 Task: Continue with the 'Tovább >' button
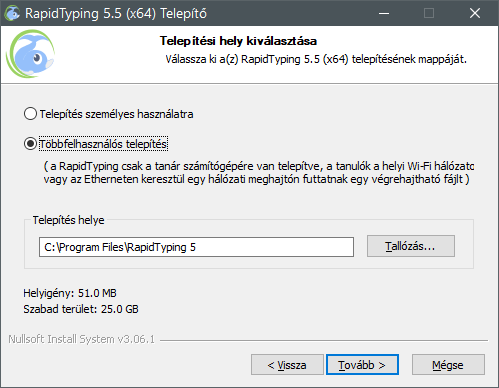pyautogui.click(x=362, y=365)
